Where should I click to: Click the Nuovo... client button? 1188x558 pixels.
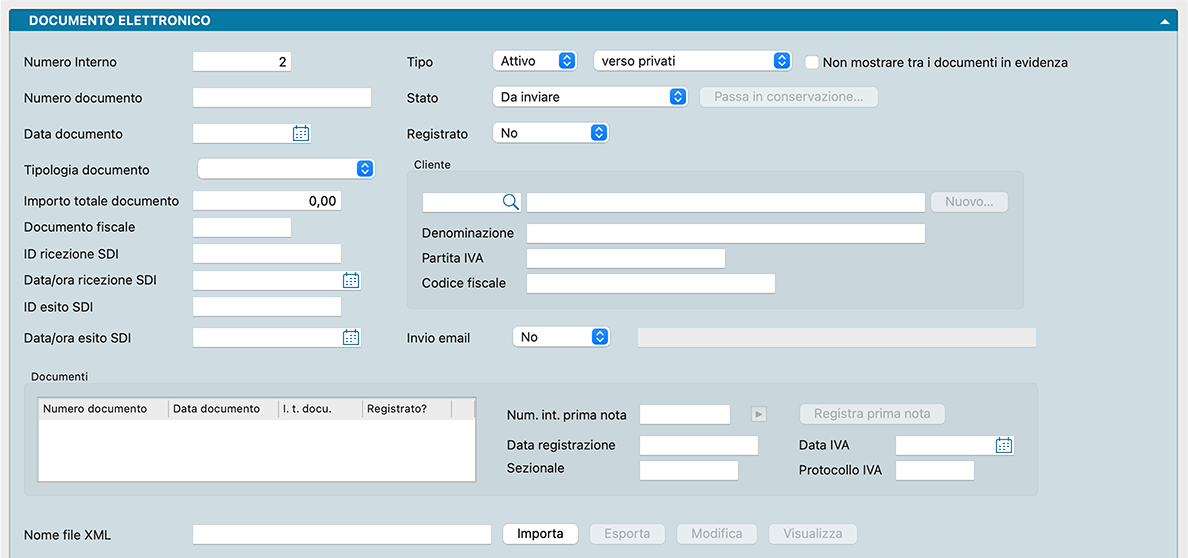click(x=969, y=202)
